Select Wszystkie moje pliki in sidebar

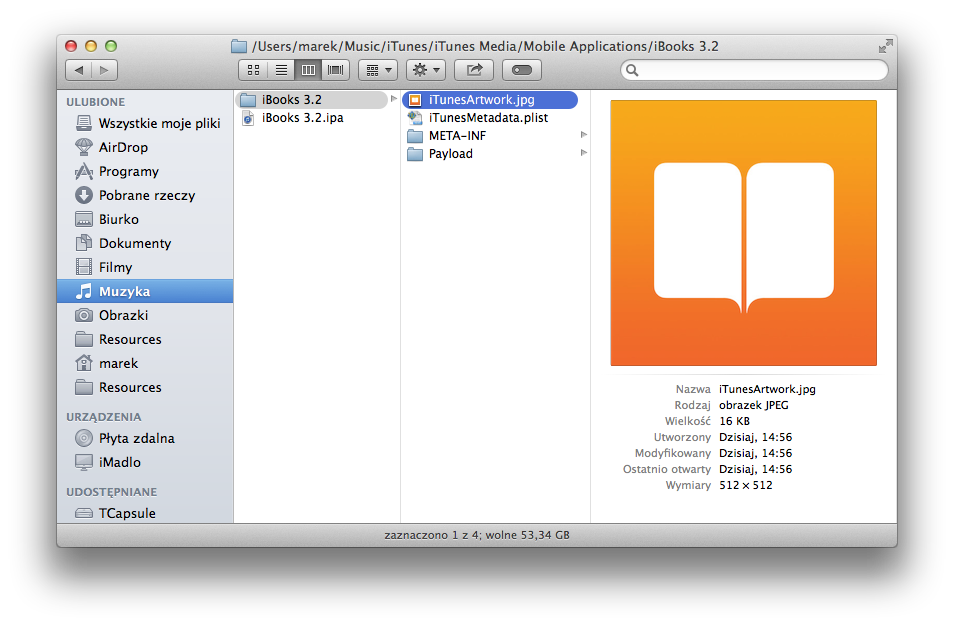click(159, 123)
